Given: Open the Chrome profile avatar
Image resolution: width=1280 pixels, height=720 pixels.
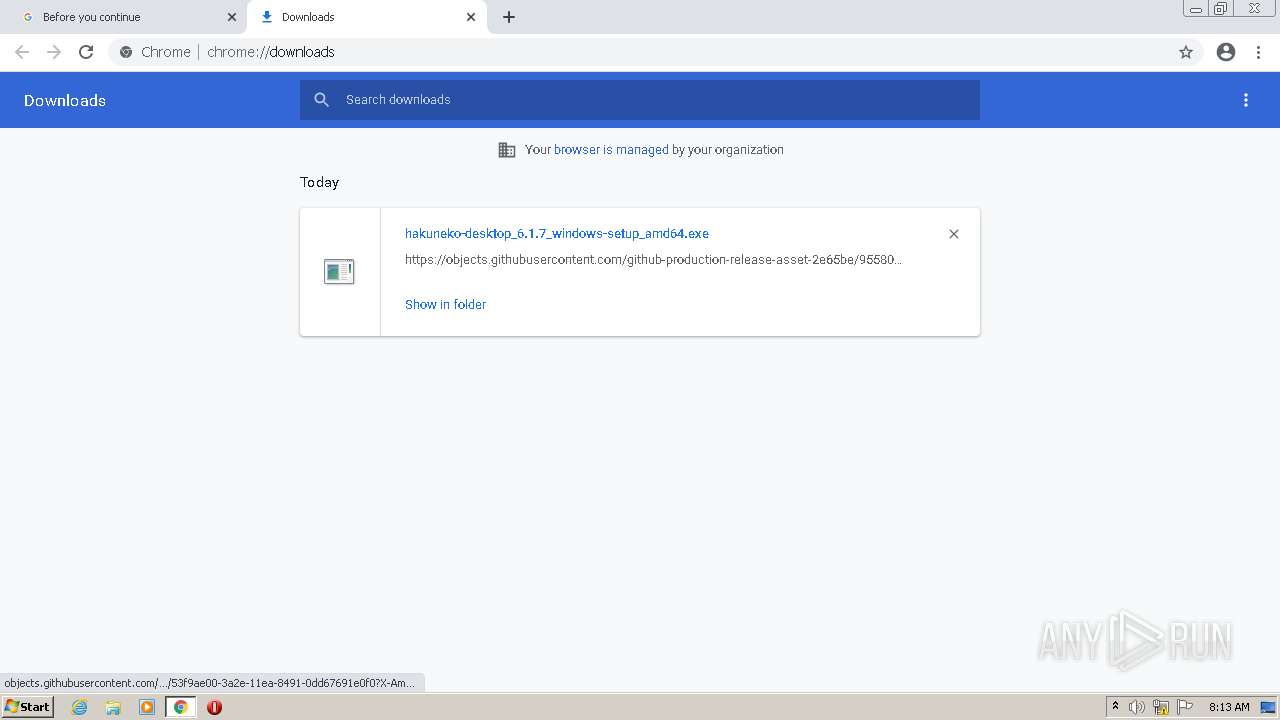Looking at the screenshot, I should 1226,52.
